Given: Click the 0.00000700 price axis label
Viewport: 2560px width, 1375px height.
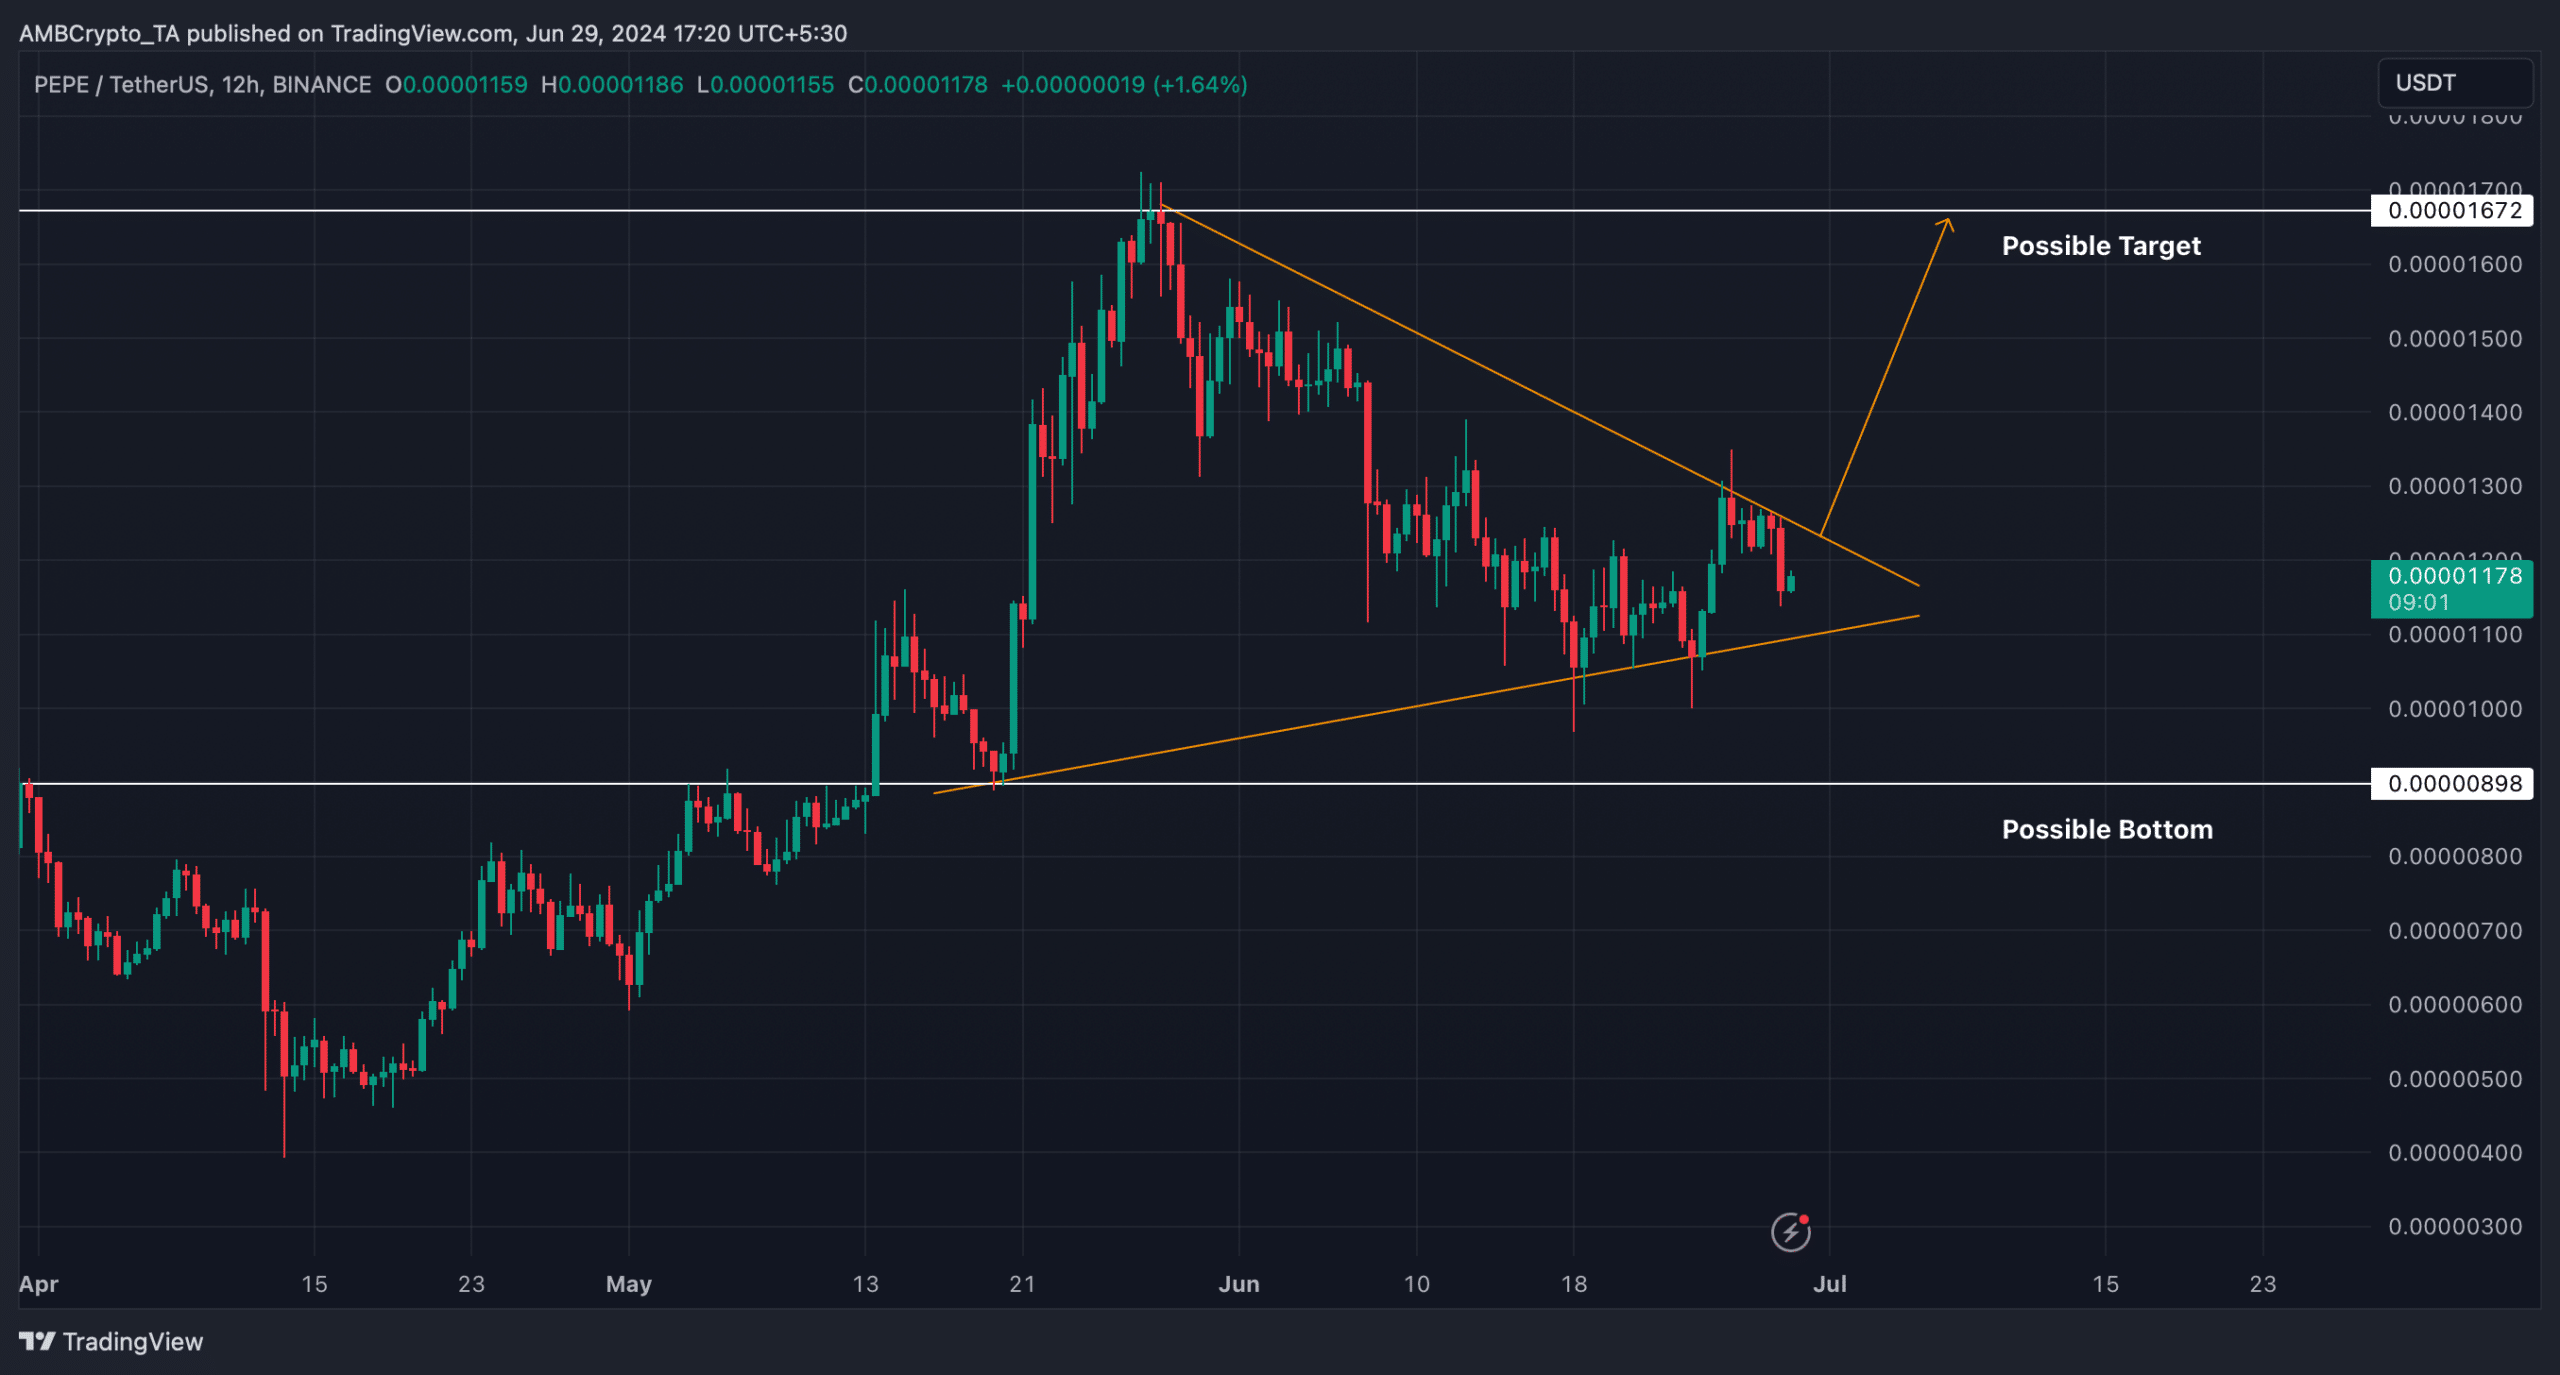Looking at the screenshot, I should 2455,930.
